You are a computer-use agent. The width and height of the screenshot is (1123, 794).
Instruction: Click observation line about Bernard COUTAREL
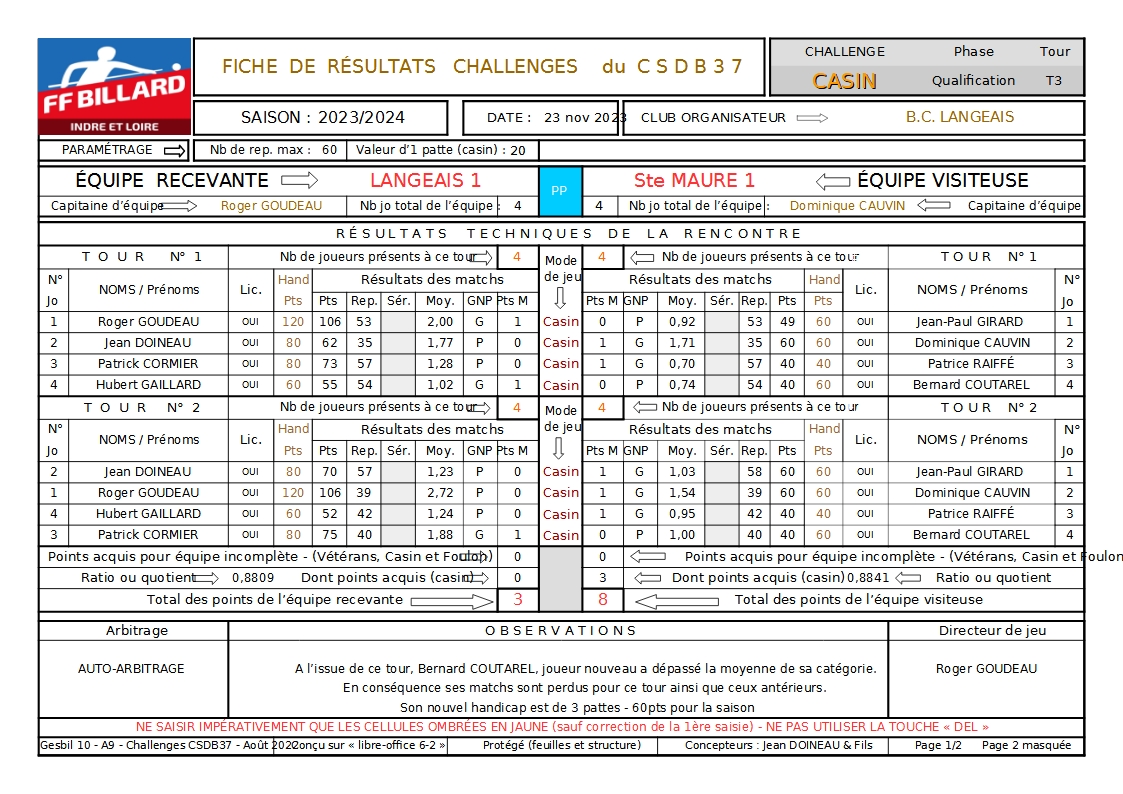tap(586, 669)
